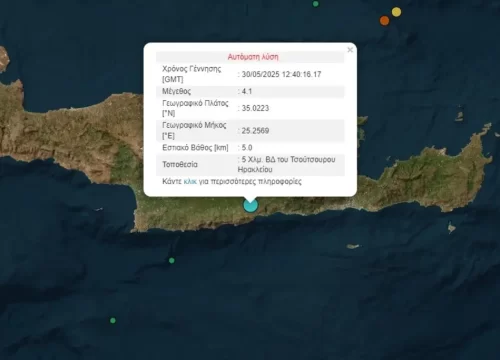Click the Τσούτσουρου Ηρακλείου location text
Viewport: 500px width, 360px height.
pyautogui.click(x=286, y=164)
